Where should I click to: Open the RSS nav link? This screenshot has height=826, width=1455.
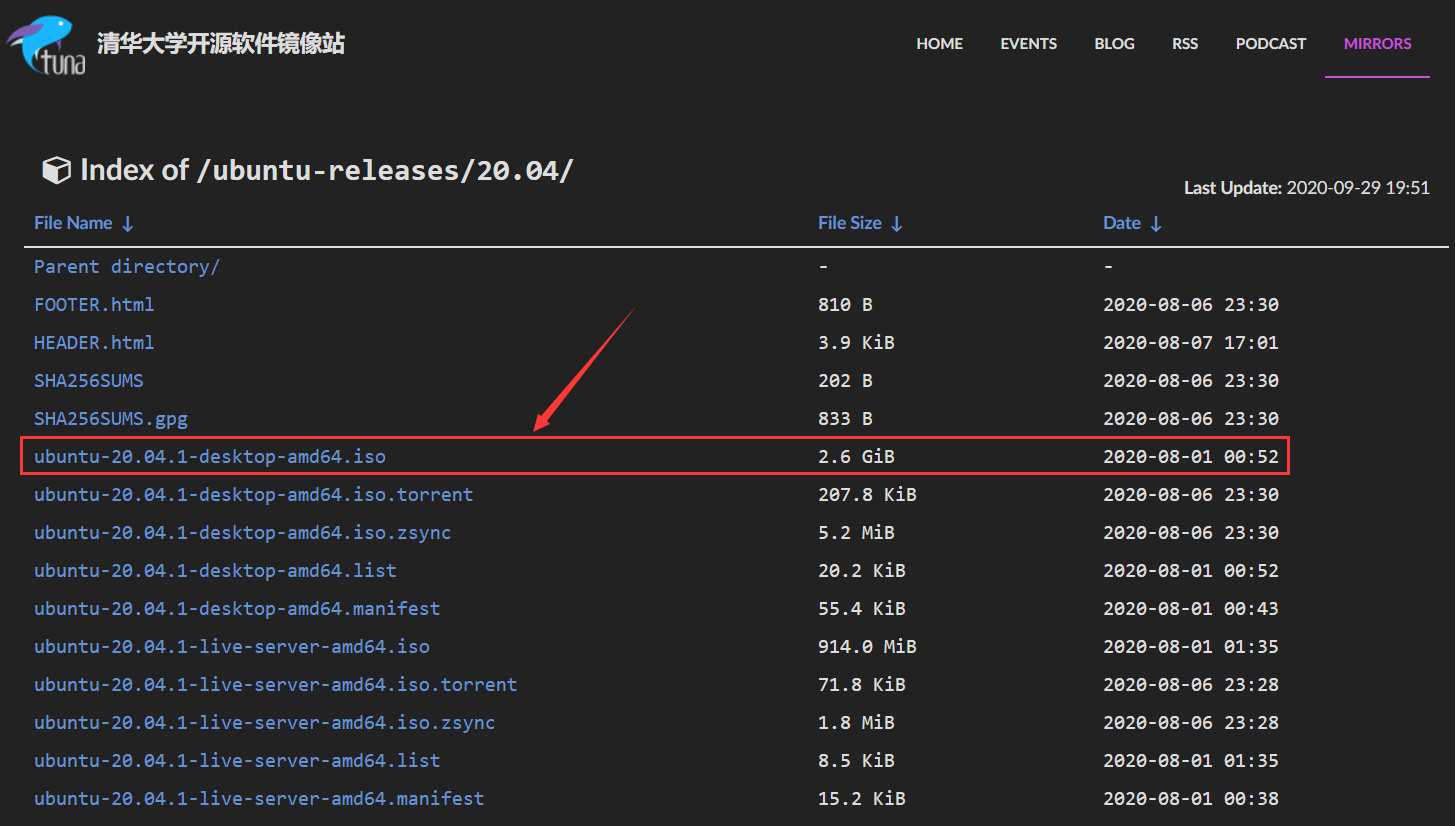pos(1185,44)
